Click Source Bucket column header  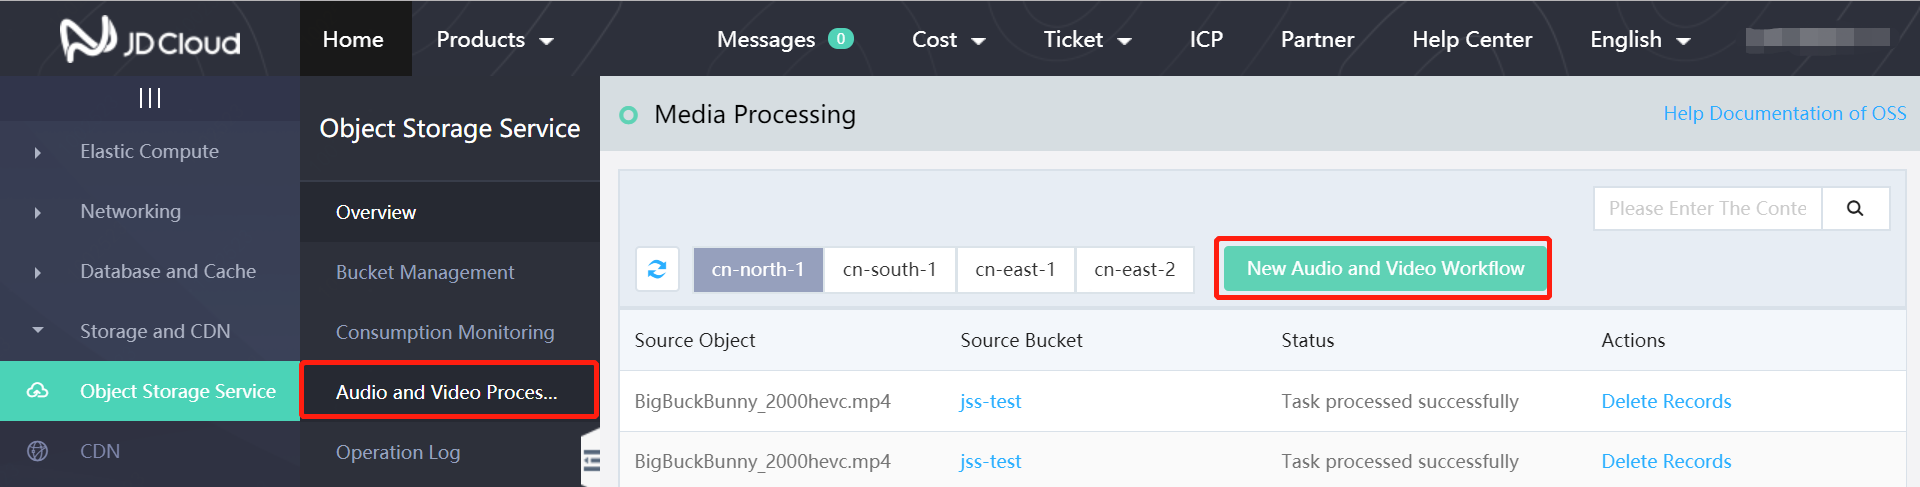point(1021,340)
